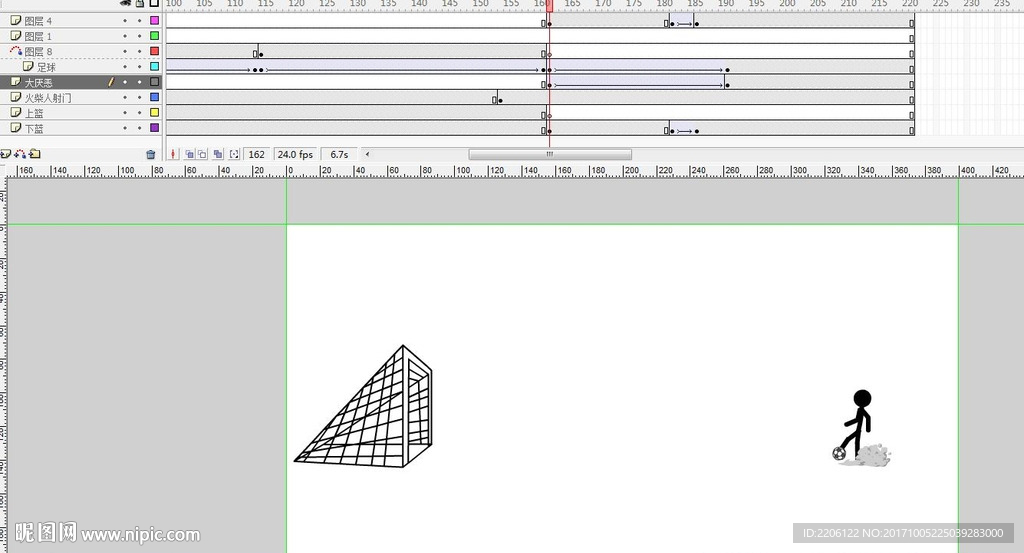Click the Edit Multiple Frames icon
Image resolution: width=1024 pixels, height=553 pixels.
[218, 154]
